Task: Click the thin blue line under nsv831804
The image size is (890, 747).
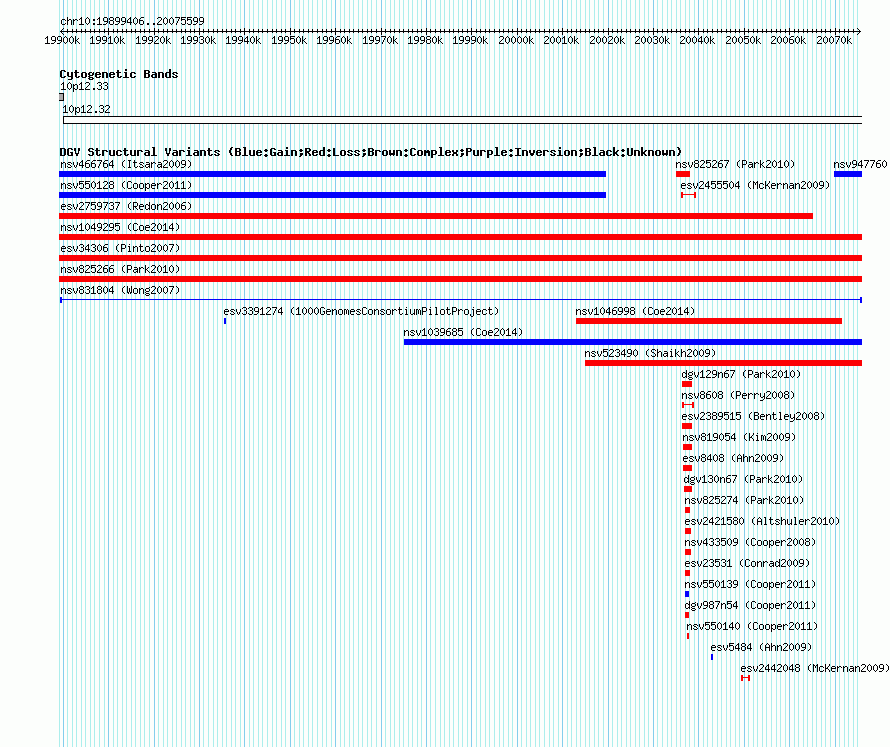Action: [x=461, y=300]
